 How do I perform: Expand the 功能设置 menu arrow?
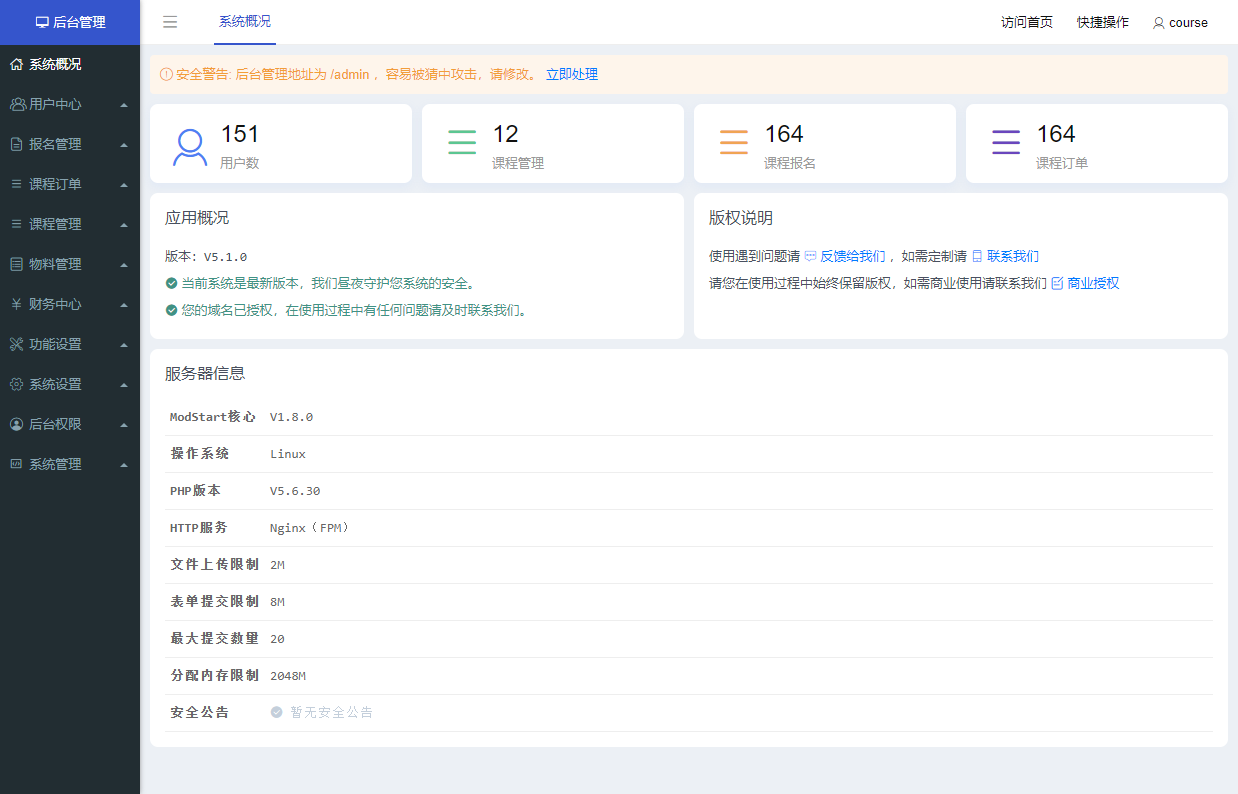(124, 345)
